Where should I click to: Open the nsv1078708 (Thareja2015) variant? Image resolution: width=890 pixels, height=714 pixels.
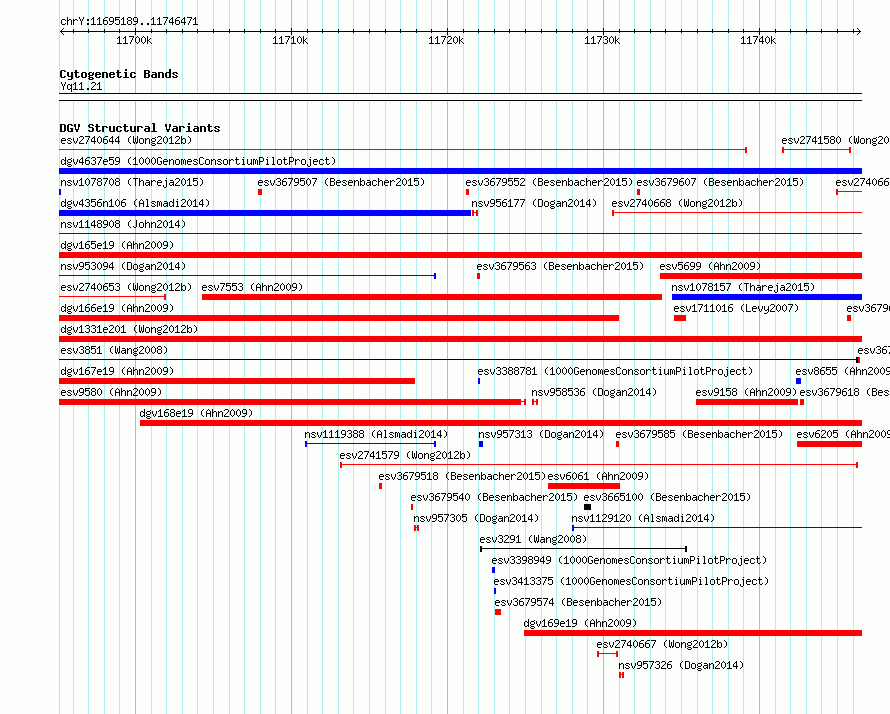[132, 182]
